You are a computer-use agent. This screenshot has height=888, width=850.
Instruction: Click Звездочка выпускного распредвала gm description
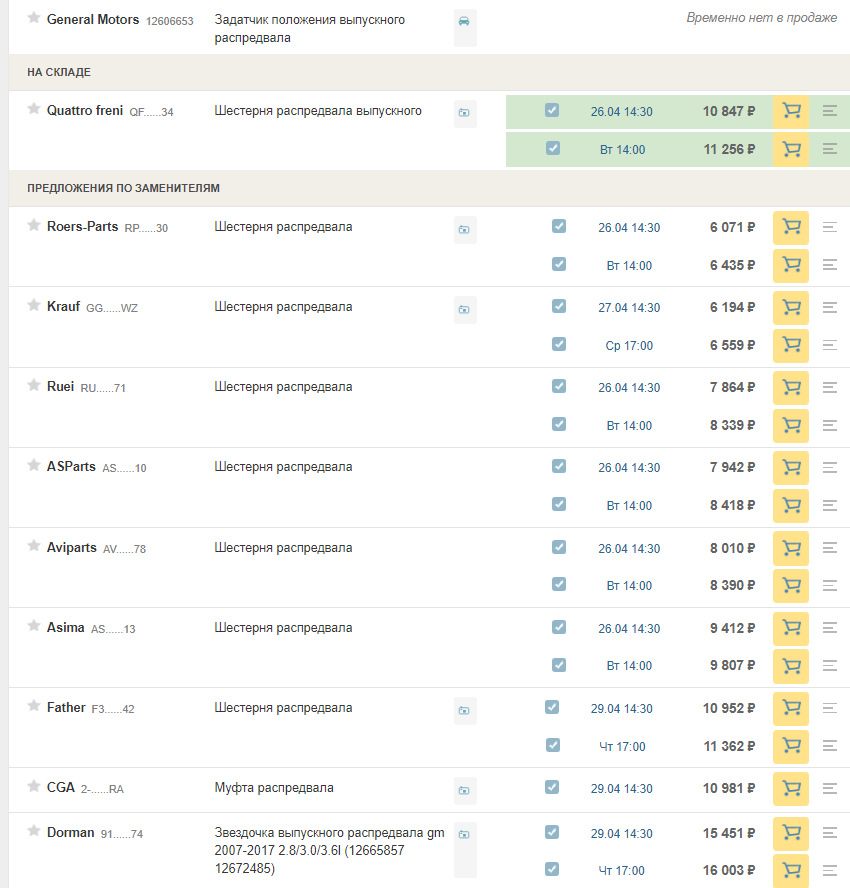(x=329, y=850)
